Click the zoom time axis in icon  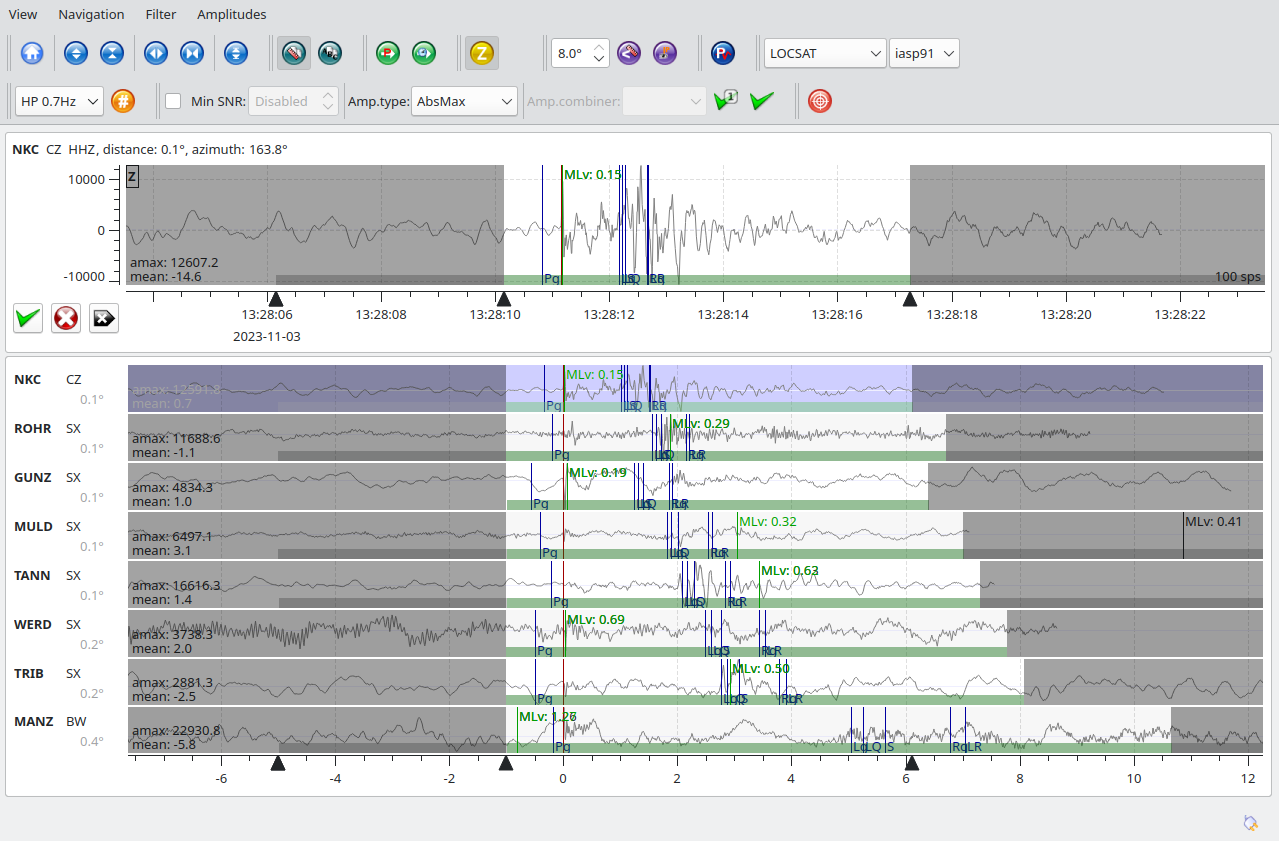point(155,53)
